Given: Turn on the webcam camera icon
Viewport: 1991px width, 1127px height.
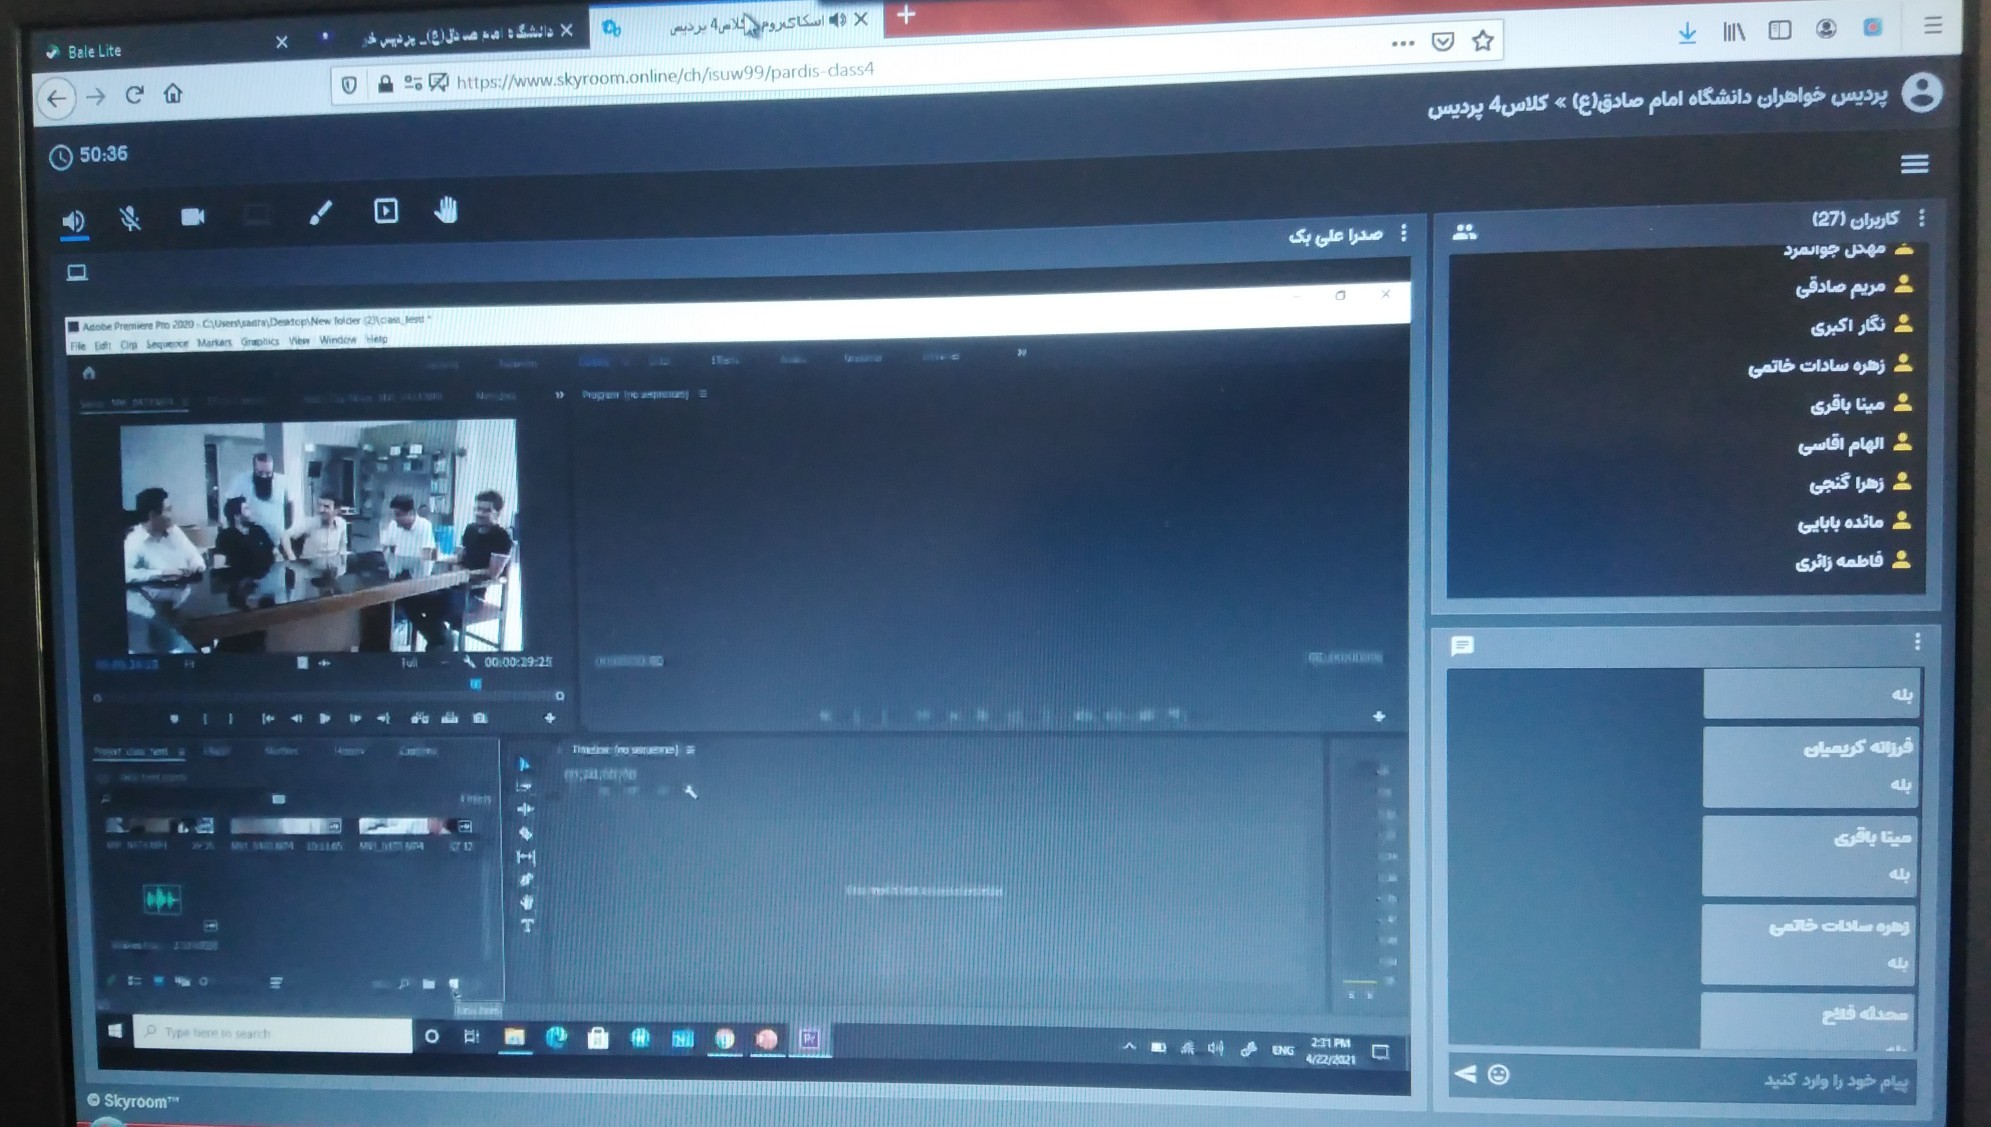Looking at the screenshot, I should click(192, 216).
